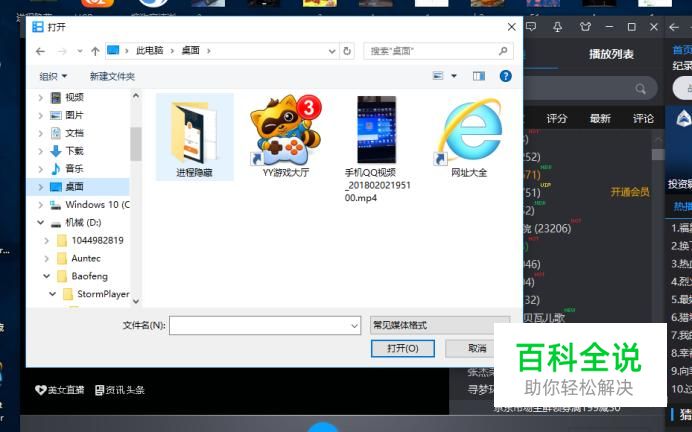Select the 网址大全 Internet Explorer shortcut
The image size is (692, 432).
pyautogui.click(x=469, y=137)
